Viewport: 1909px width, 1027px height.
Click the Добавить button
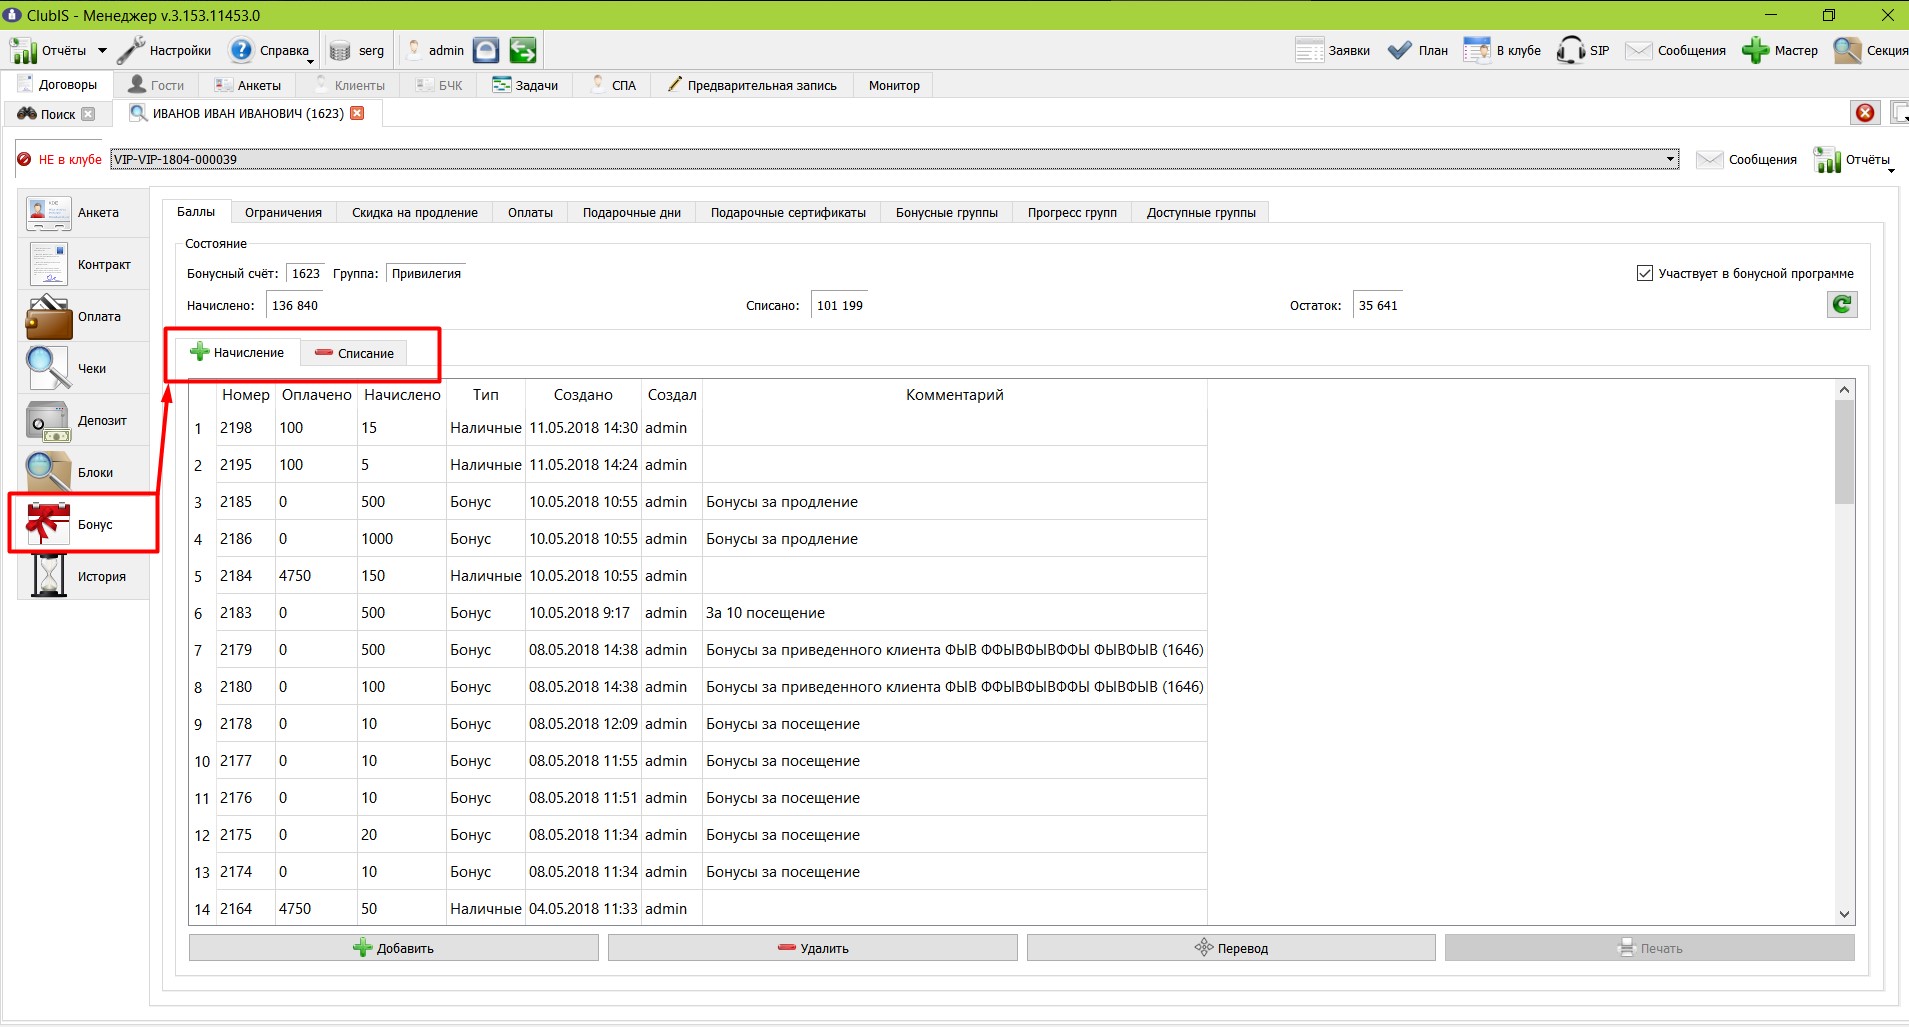point(393,948)
